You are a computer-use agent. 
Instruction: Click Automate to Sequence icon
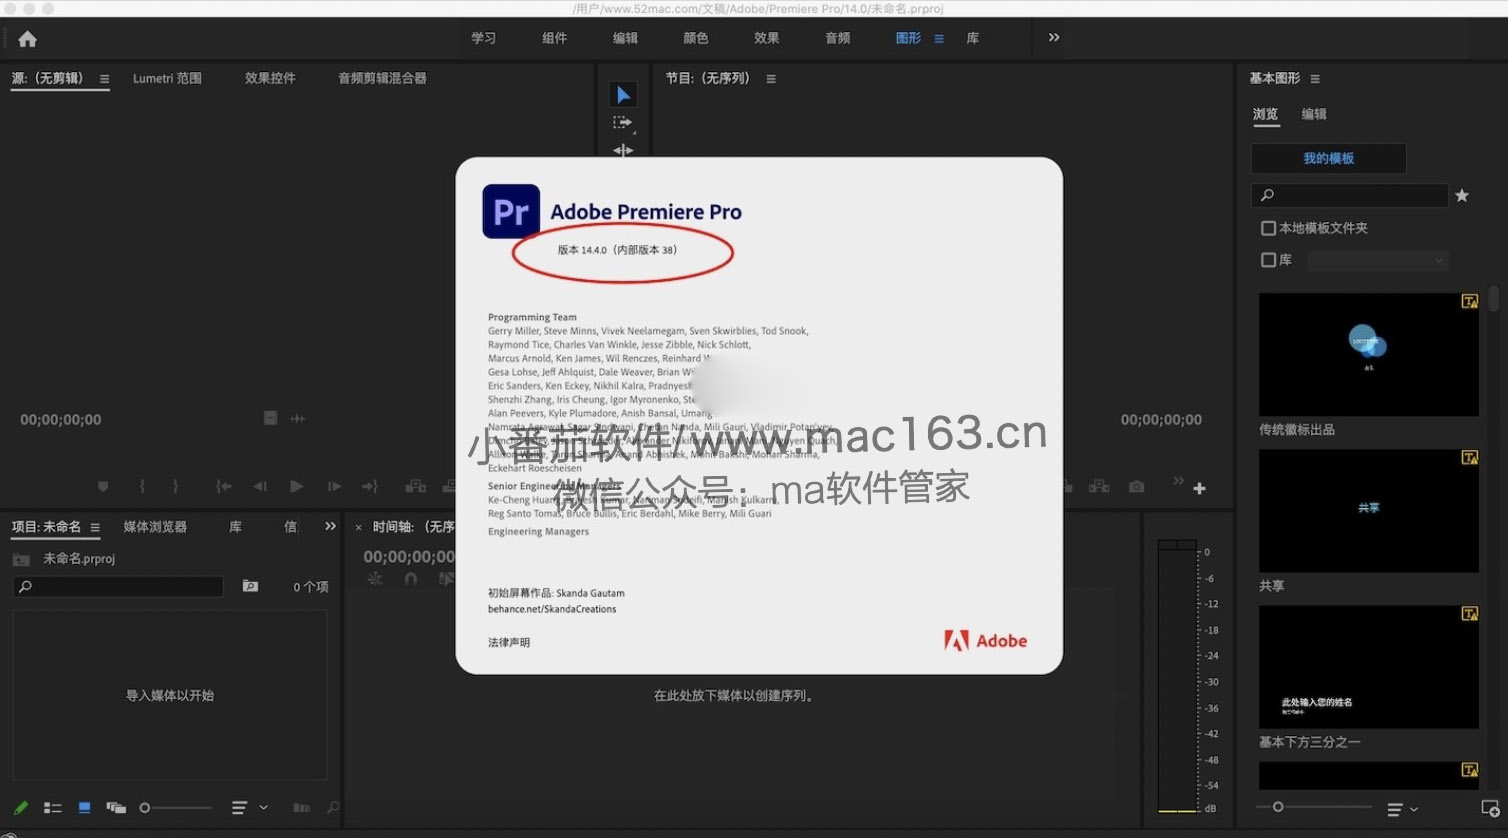point(301,808)
